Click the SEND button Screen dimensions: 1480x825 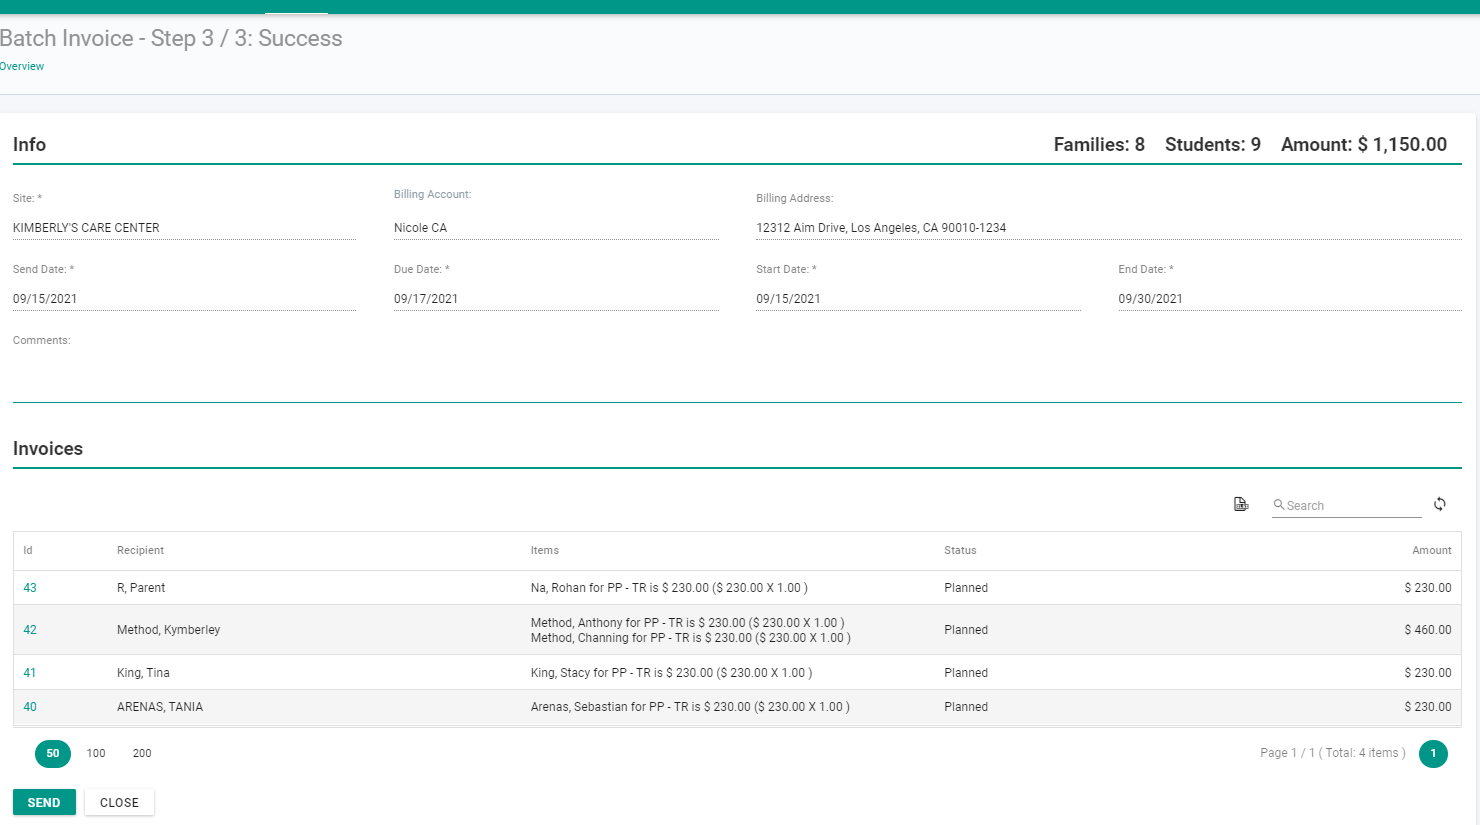coord(44,802)
